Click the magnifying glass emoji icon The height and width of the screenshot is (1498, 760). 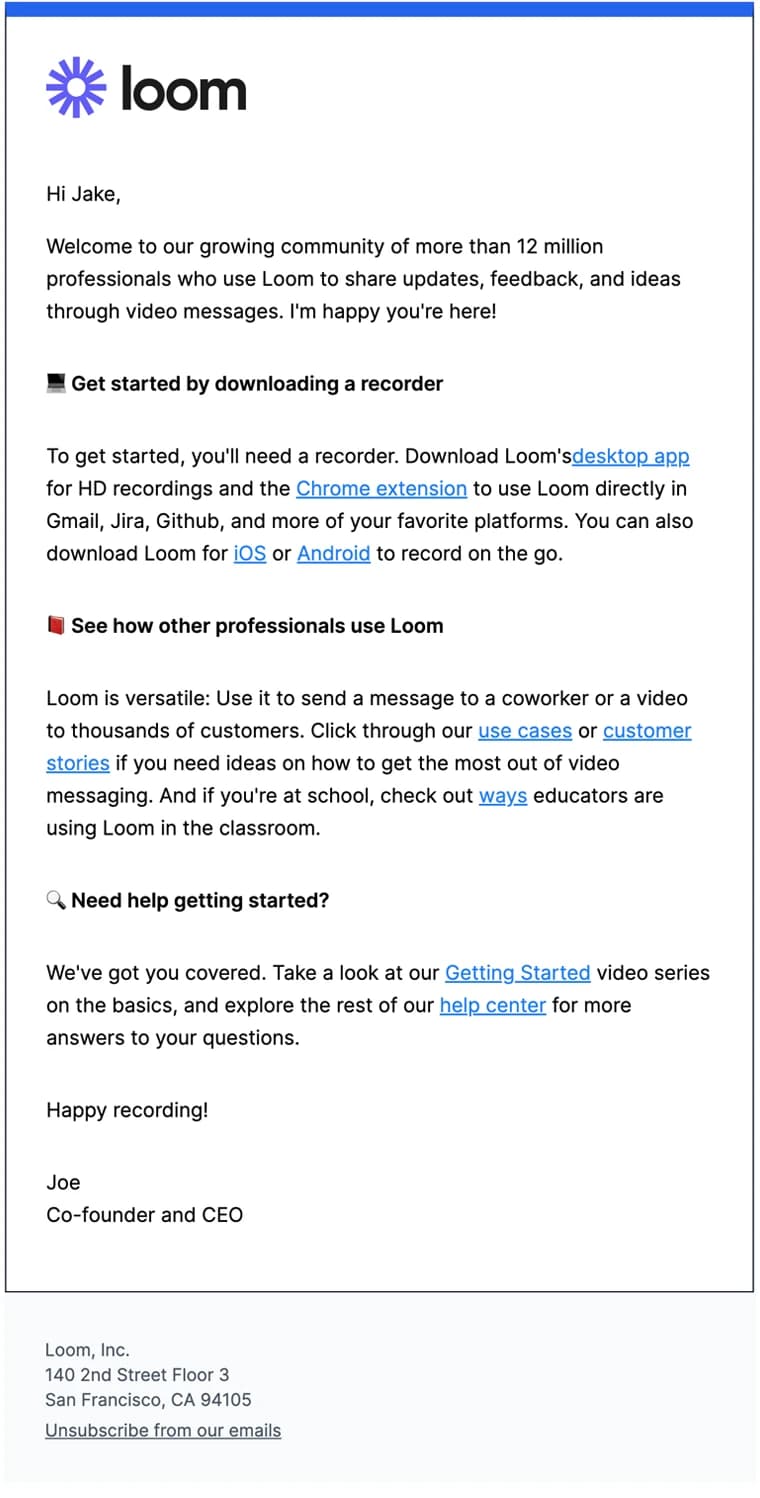[x=56, y=900]
